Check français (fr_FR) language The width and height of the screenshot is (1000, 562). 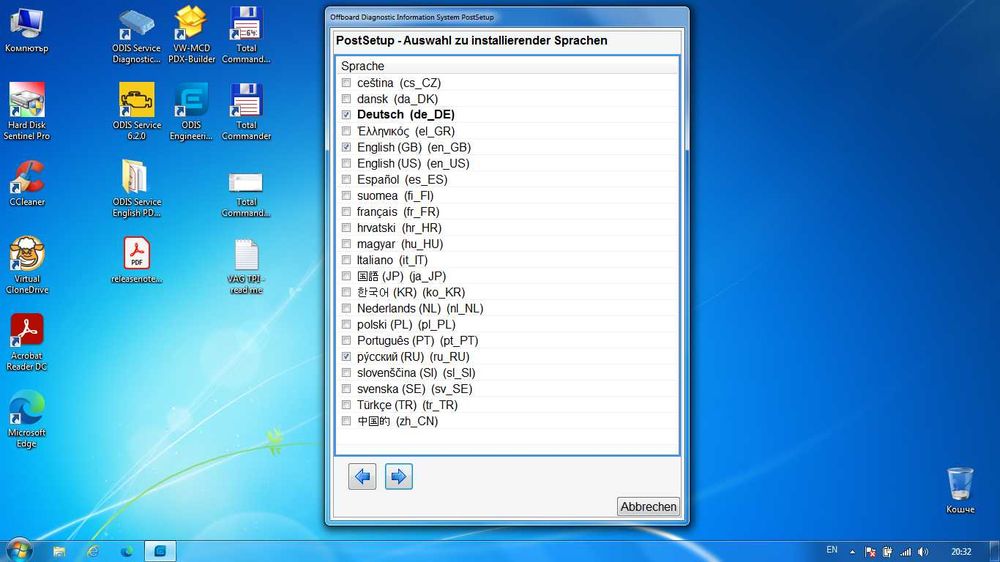click(346, 212)
